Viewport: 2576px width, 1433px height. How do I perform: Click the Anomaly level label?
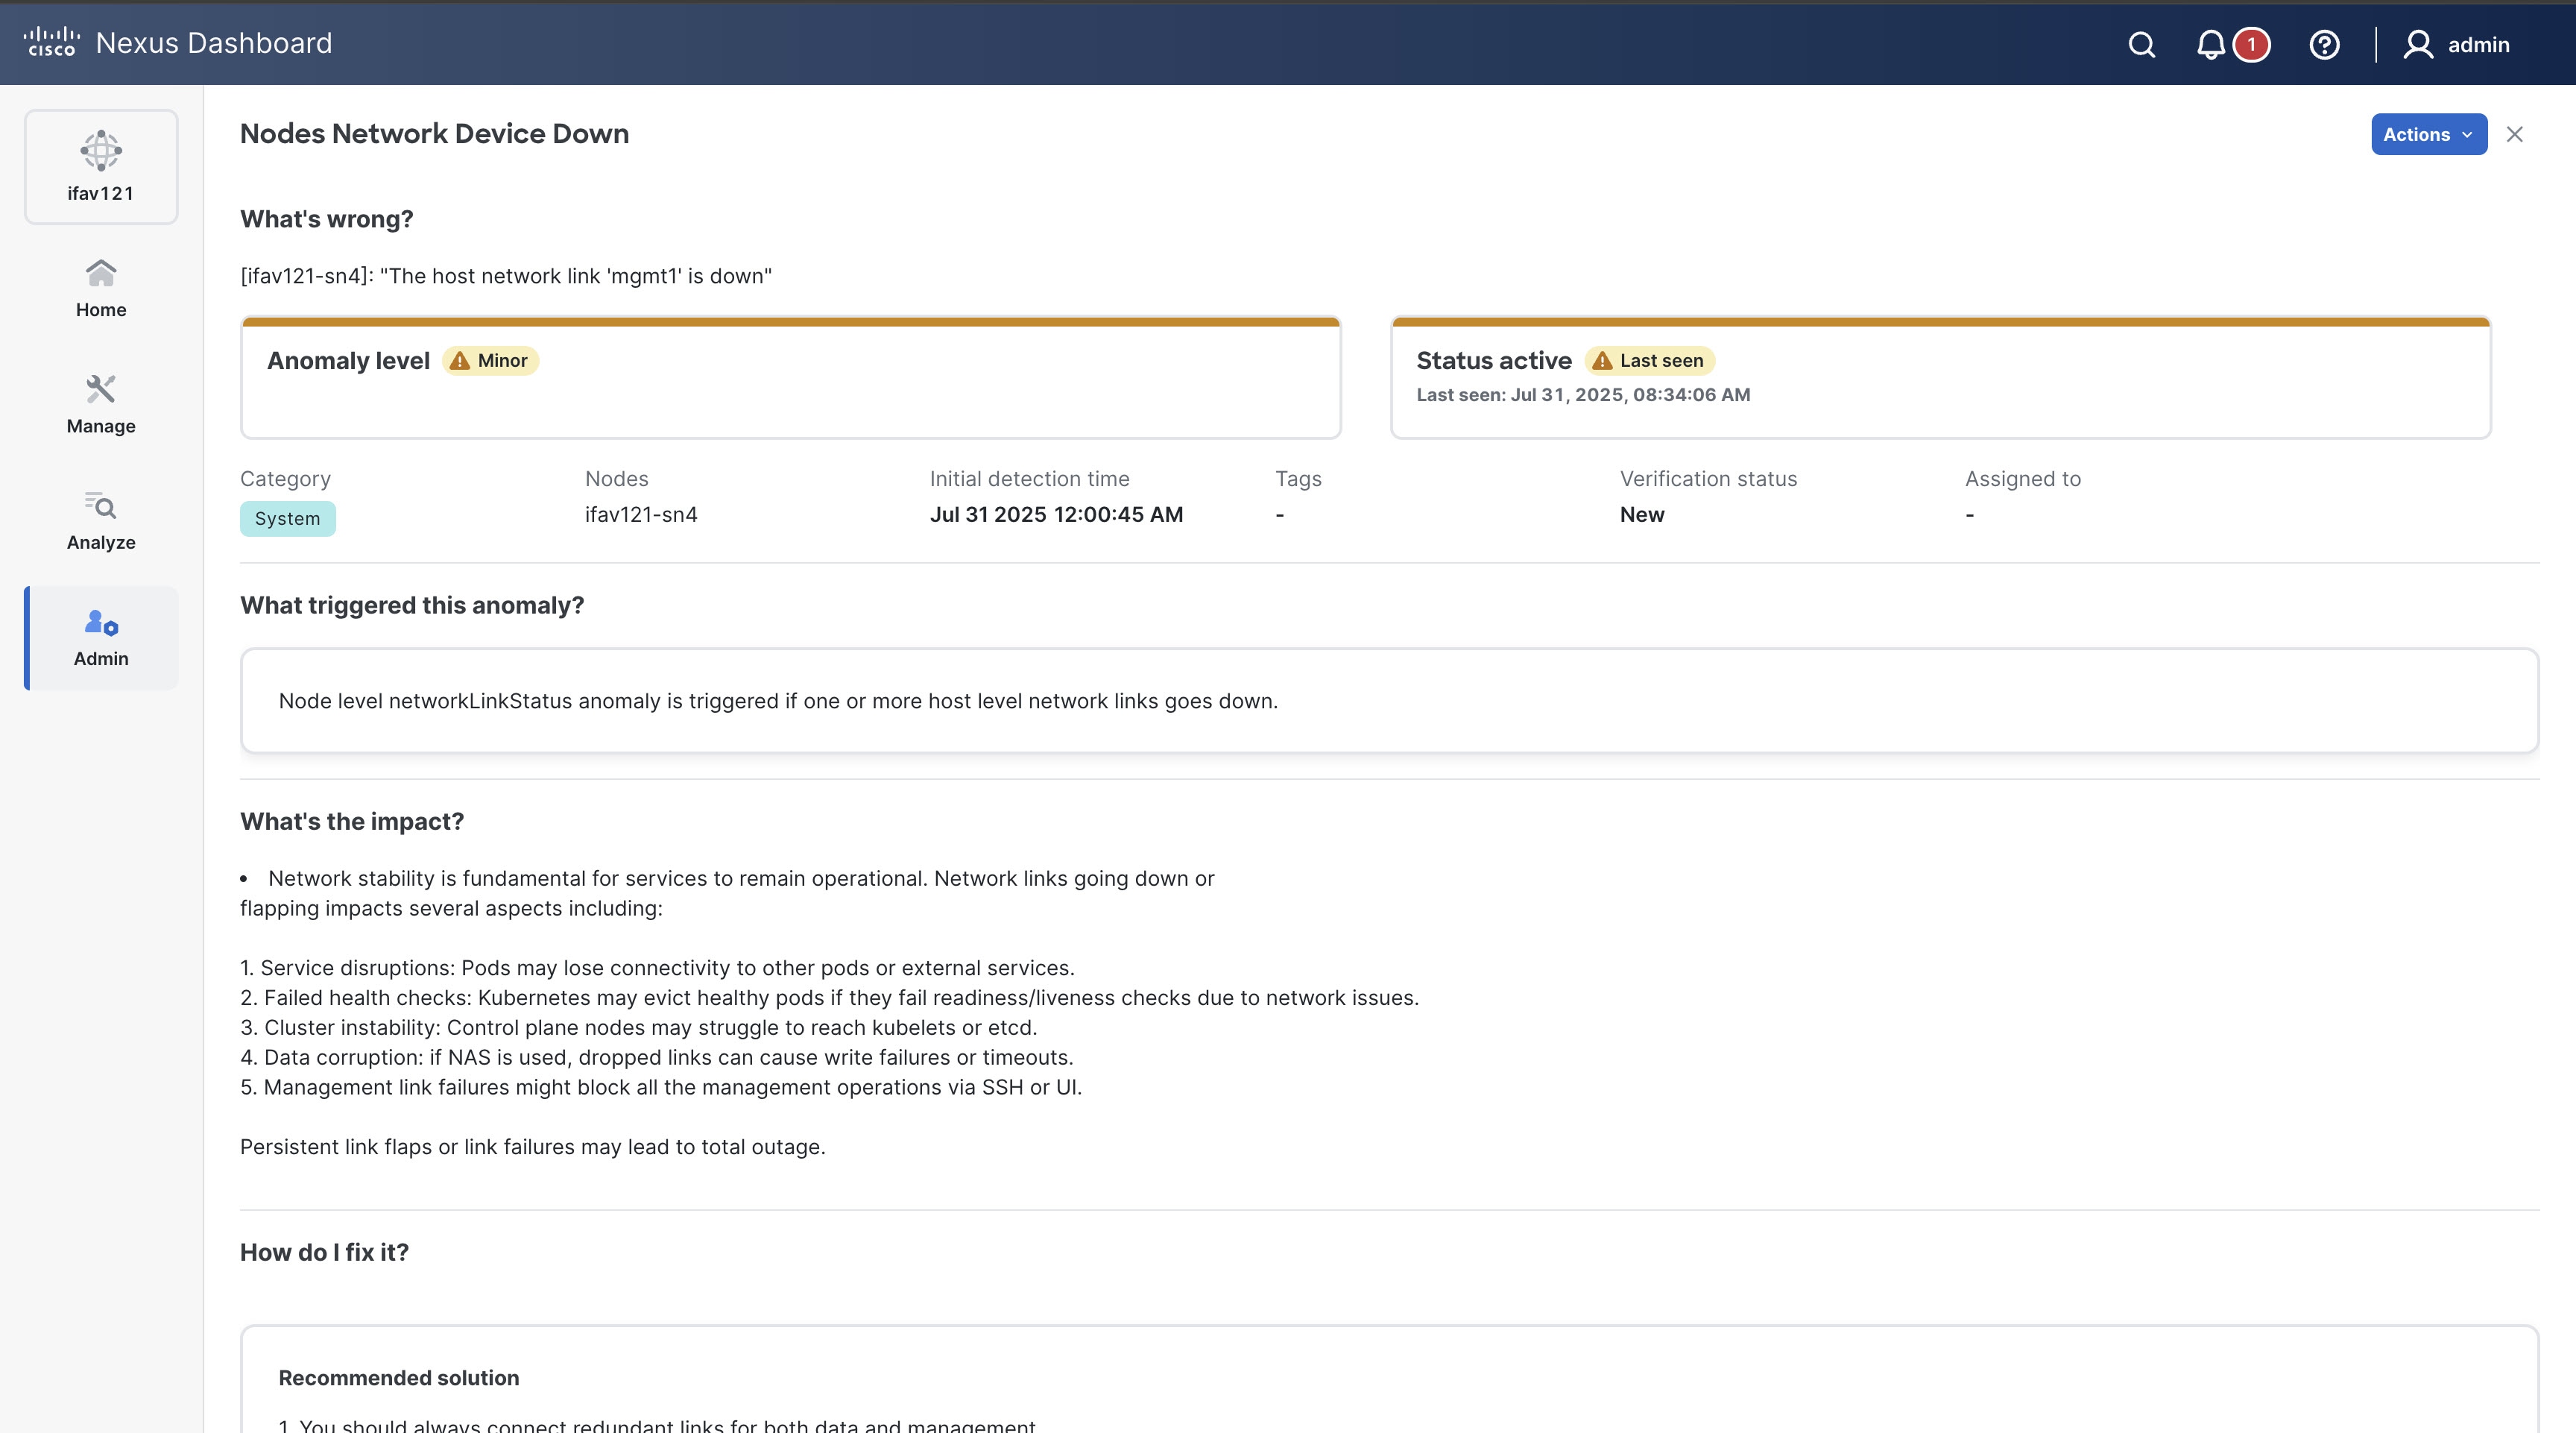coord(348,361)
